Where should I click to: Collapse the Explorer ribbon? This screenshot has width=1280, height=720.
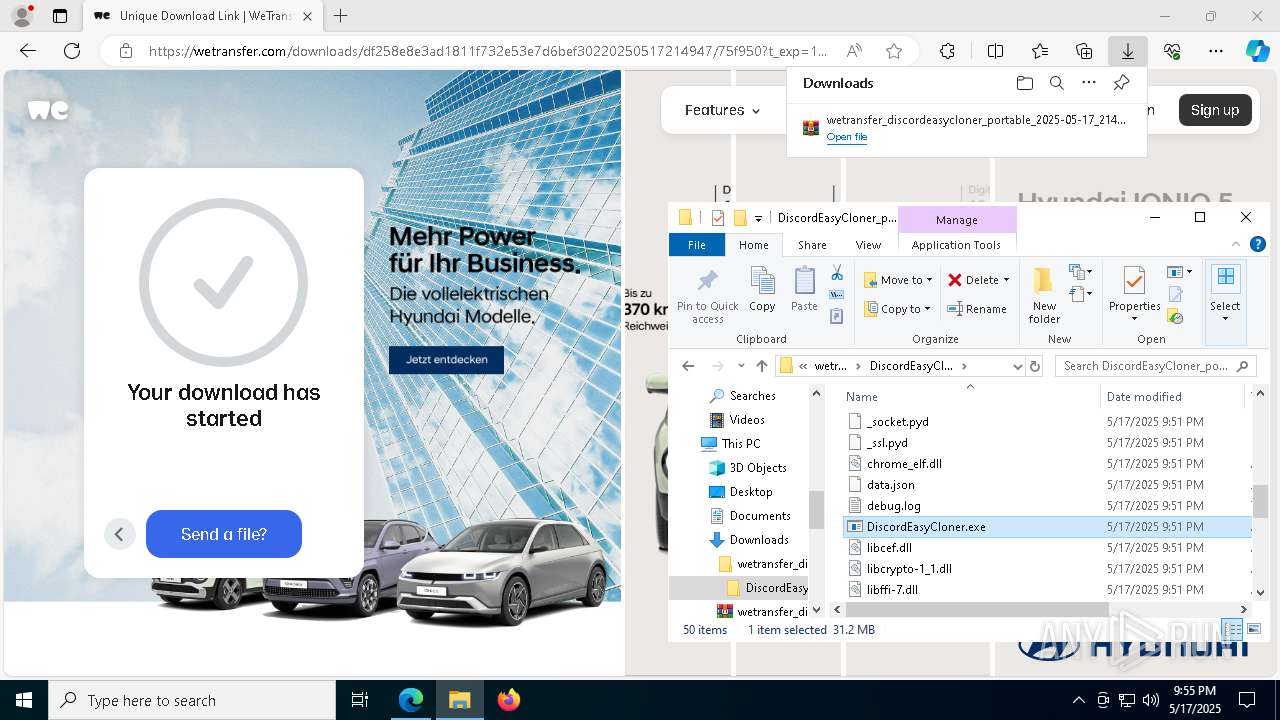pyautogui.click(x=1237, y=244)
